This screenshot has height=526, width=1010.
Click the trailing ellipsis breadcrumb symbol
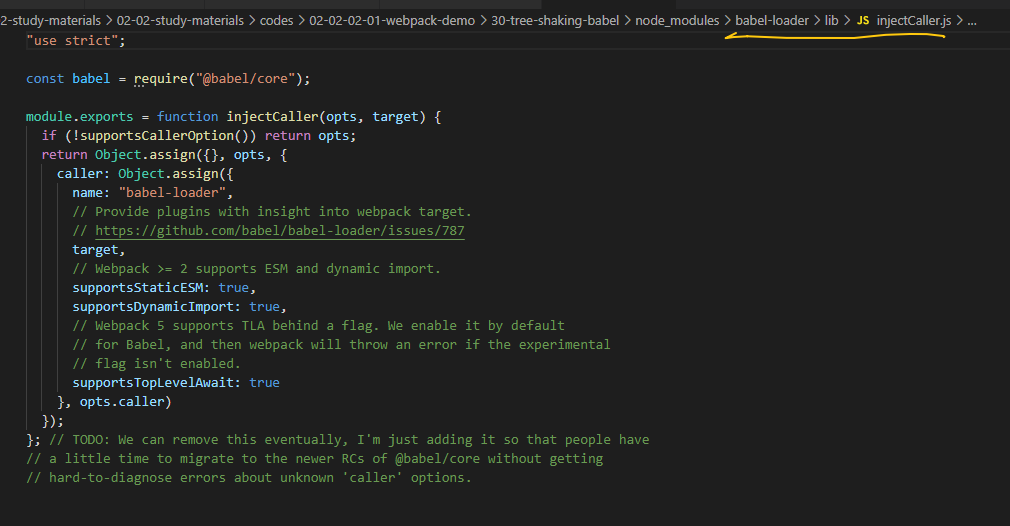pos(972,20)
